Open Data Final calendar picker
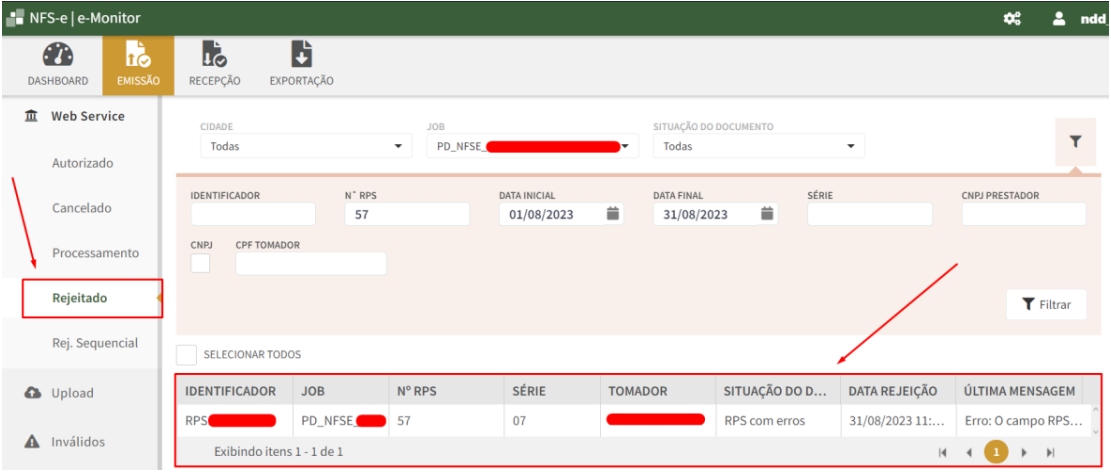The width and height of the screenshot is (1111, 474). [x=767, y=214]
